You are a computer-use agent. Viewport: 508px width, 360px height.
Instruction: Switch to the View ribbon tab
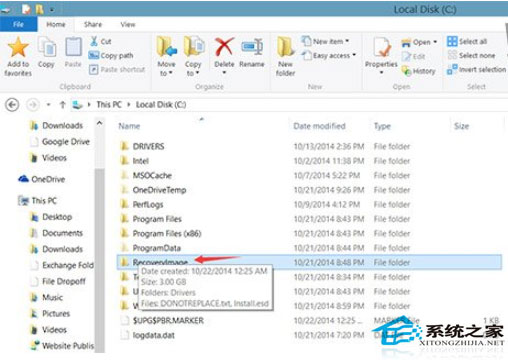point(128,24)
